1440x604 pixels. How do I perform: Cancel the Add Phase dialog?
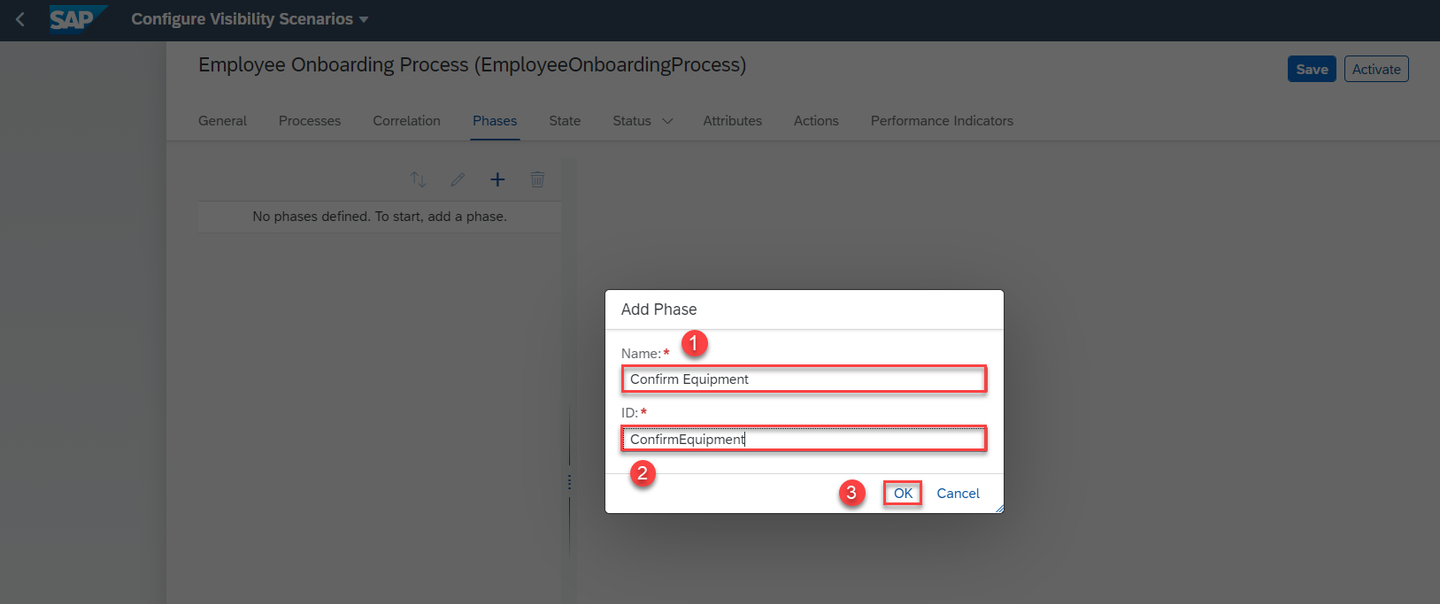[x=958, y=493]
